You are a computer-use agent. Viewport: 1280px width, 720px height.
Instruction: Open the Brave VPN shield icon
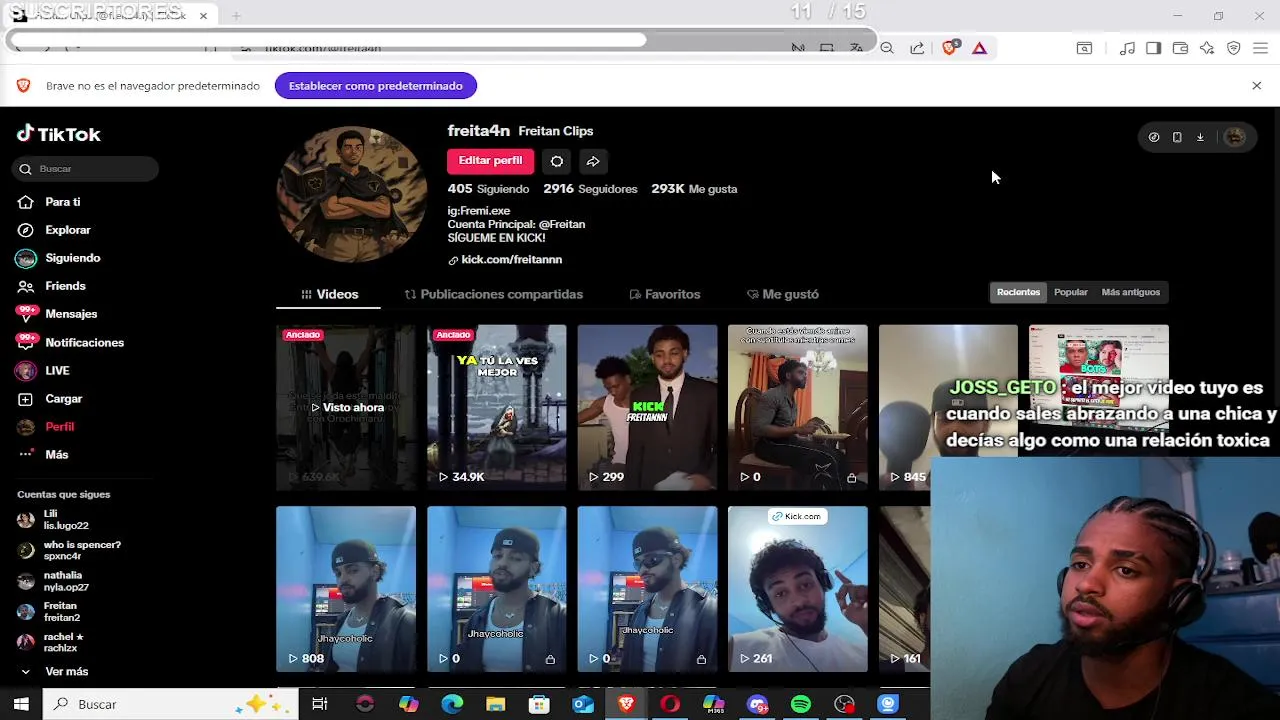(x=1234, y=48)
